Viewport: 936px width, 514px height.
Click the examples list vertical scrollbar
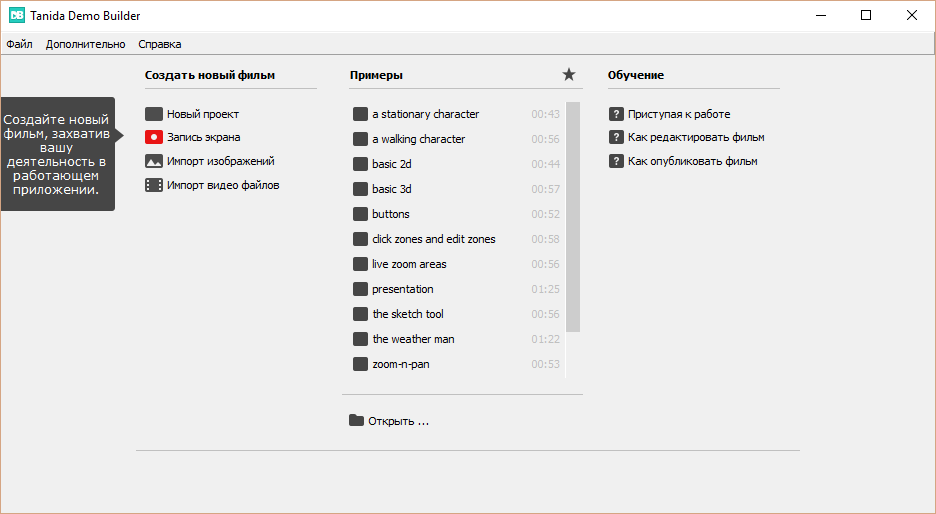point(573,216)
